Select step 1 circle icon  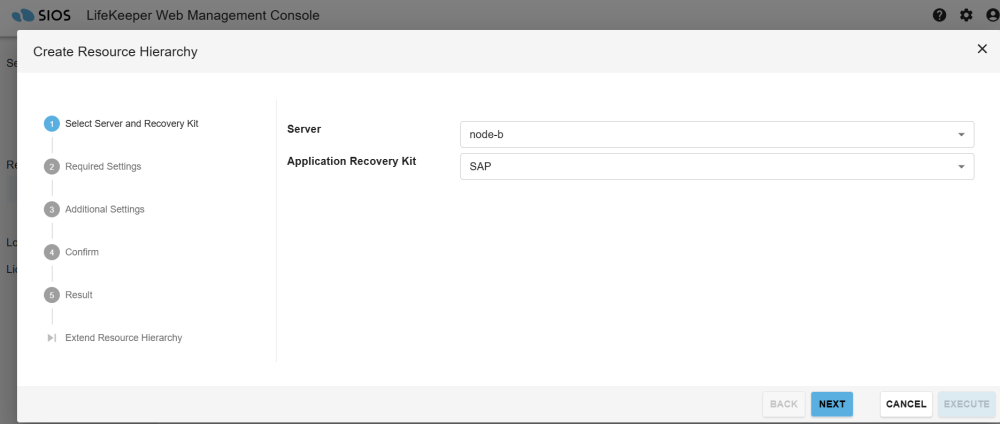[52, 124]
